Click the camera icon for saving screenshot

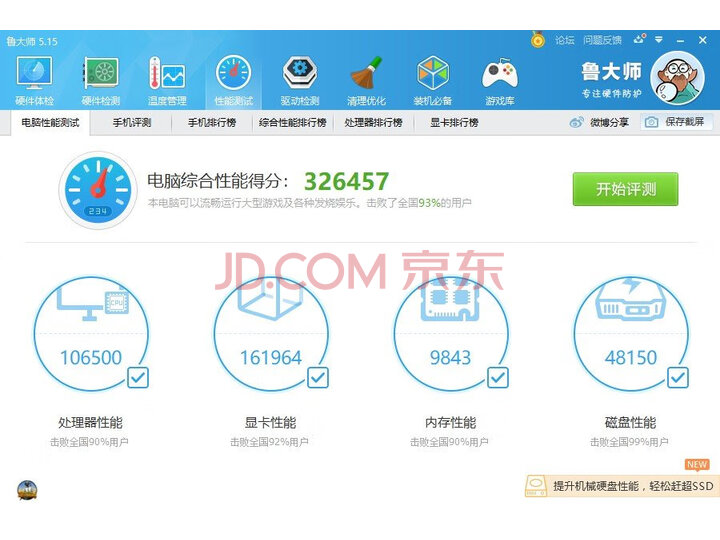coord(651,122)
